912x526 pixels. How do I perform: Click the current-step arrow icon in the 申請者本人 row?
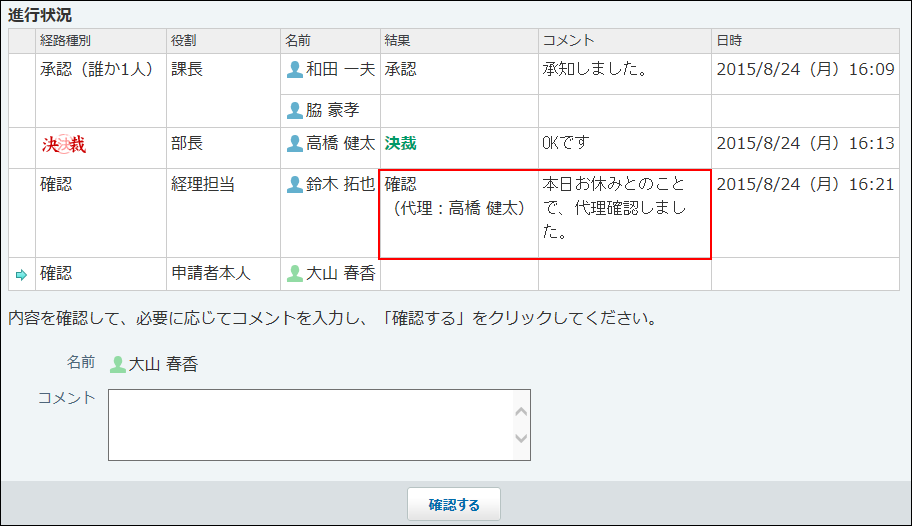22,275
